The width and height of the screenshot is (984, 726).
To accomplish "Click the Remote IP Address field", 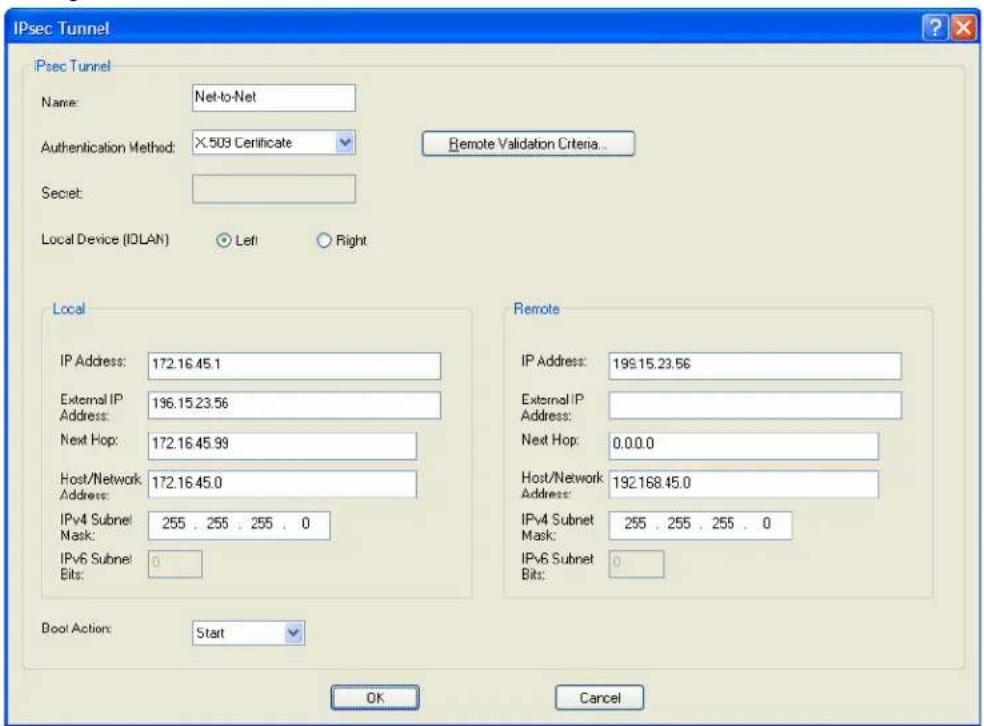I will pos(755,366).
